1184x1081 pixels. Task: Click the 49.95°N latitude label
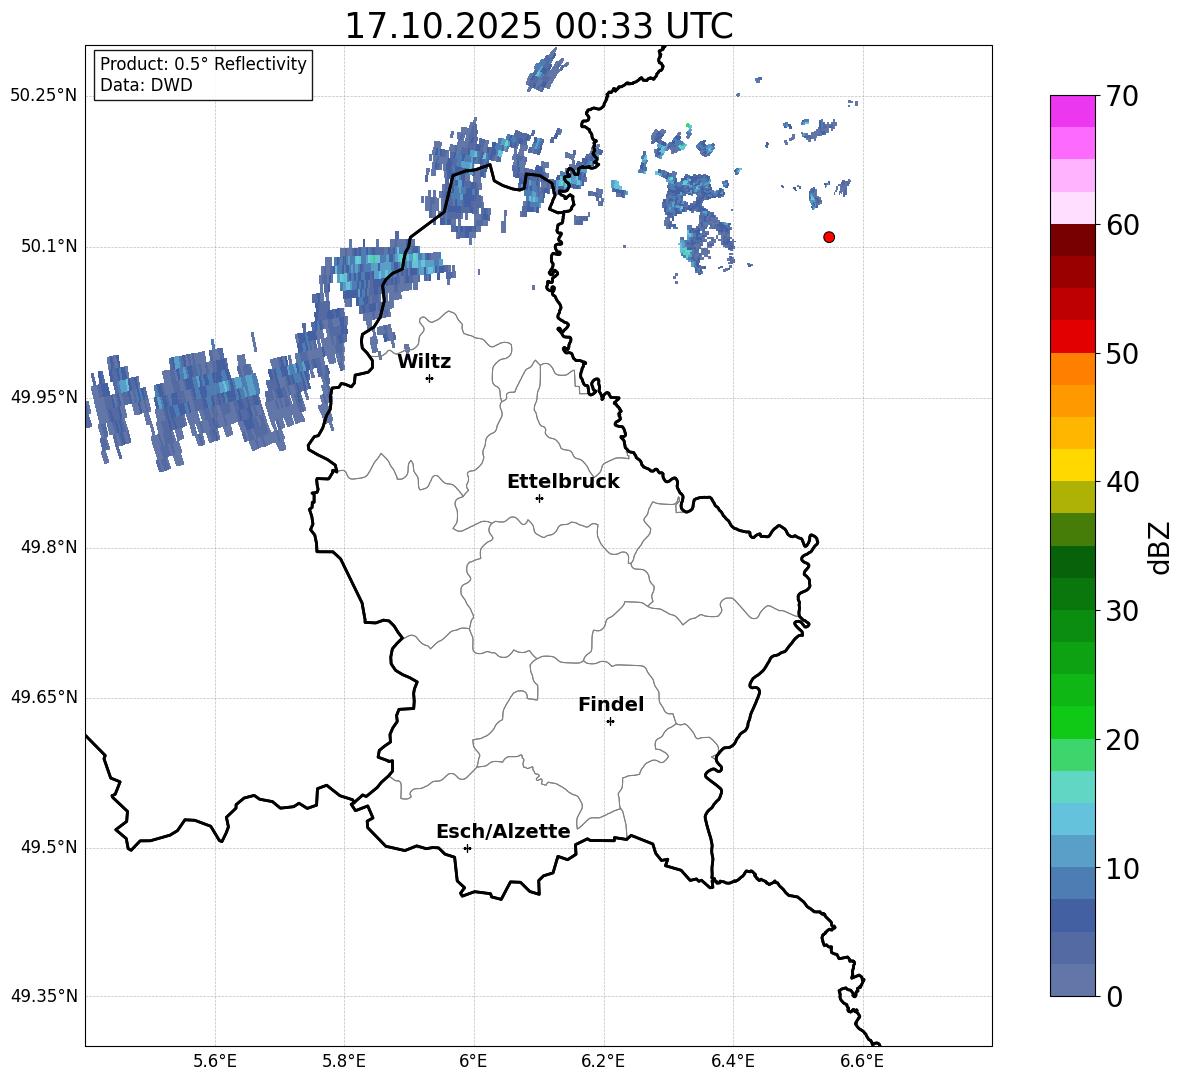tap(44, 397)
